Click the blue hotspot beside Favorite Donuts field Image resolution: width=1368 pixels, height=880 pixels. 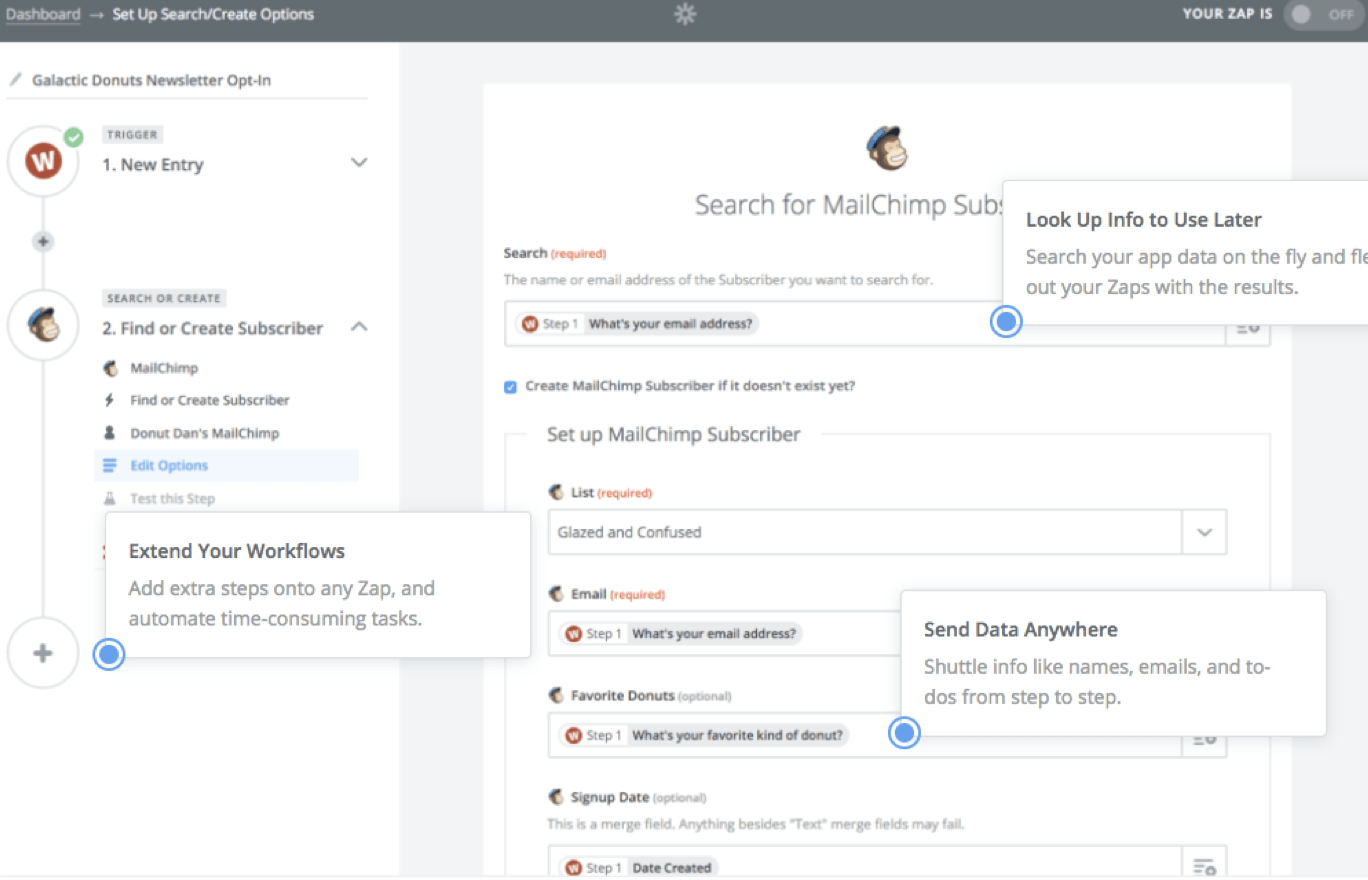click(x=904, y=734)
